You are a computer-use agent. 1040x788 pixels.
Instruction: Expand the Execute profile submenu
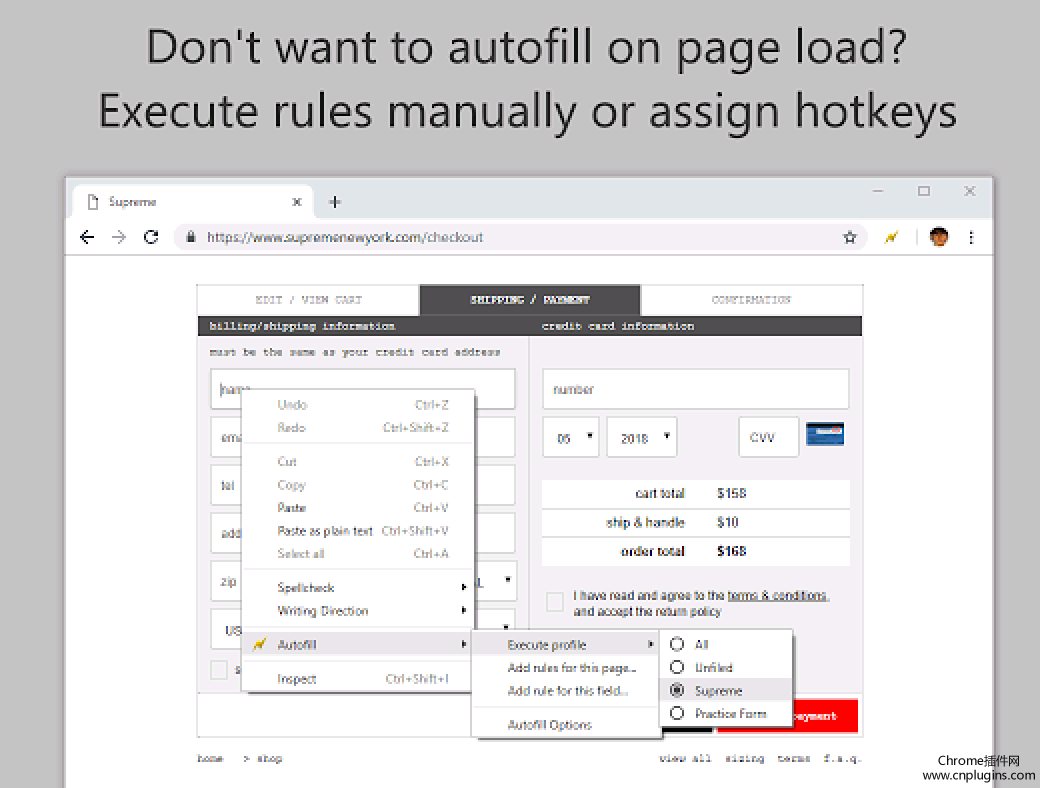[x=566, y=645]
